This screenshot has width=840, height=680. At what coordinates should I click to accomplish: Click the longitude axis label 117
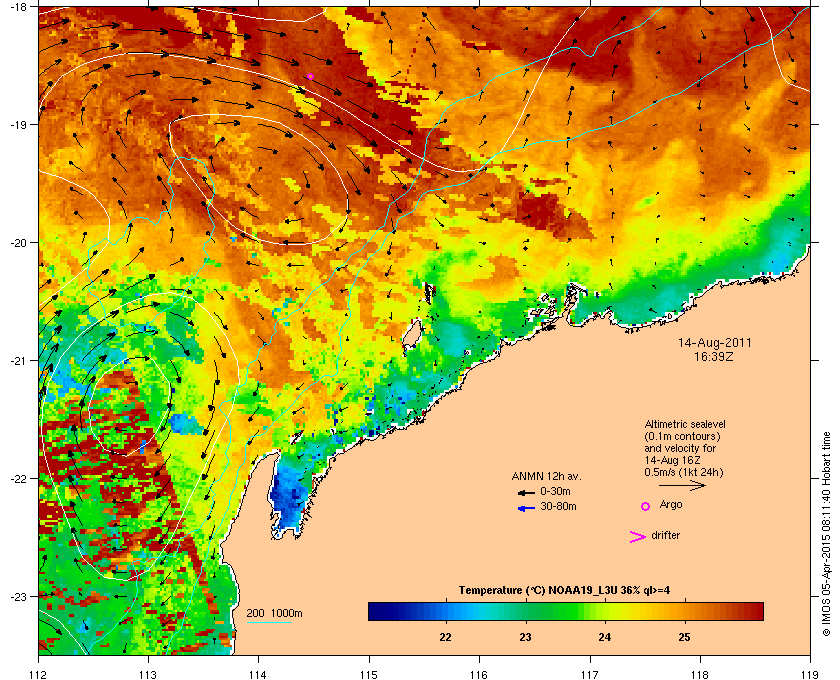click(589, 675)
